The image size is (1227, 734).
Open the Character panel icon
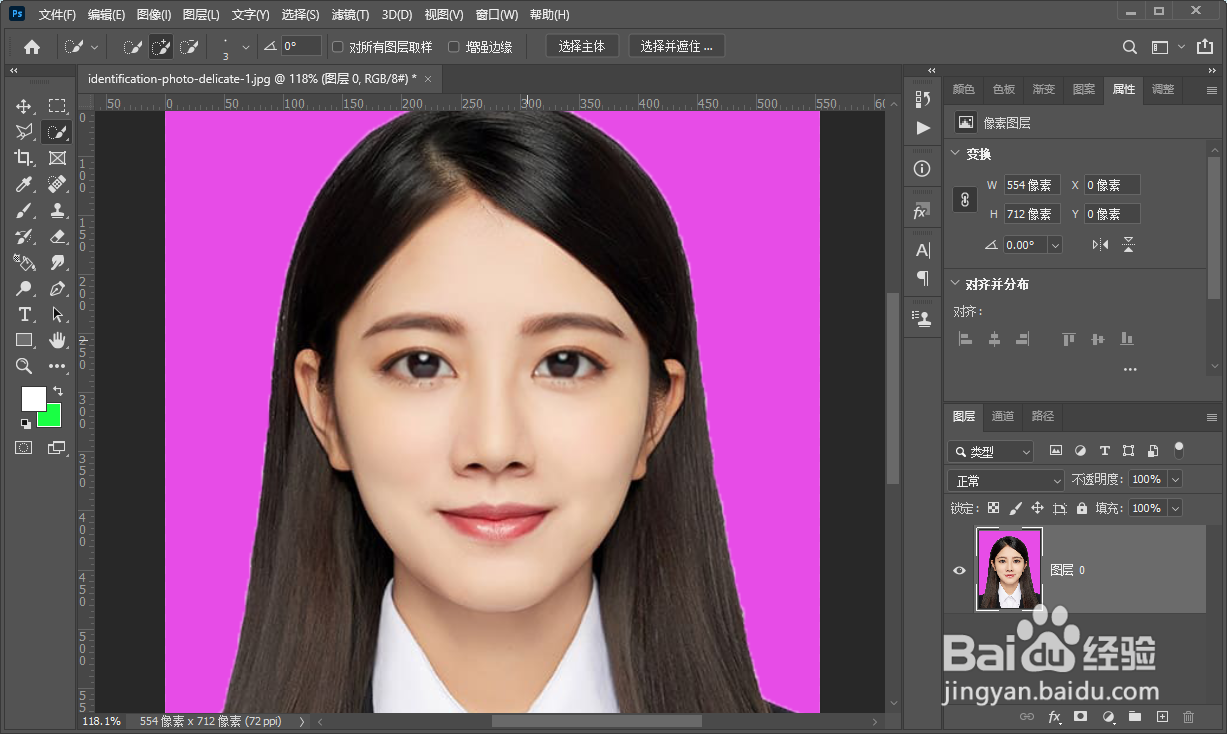(x=922, y=250)
